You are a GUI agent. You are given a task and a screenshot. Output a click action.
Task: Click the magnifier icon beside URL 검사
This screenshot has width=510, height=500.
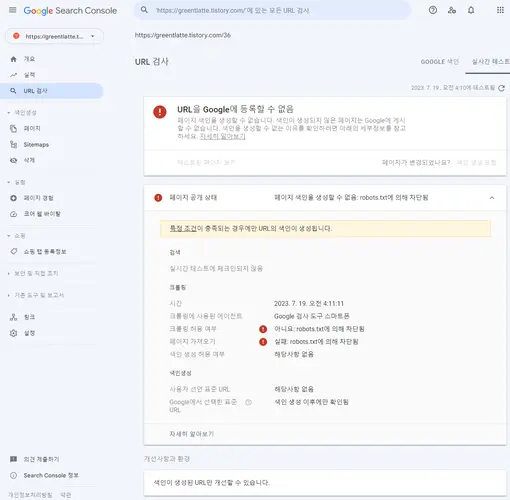13,91
